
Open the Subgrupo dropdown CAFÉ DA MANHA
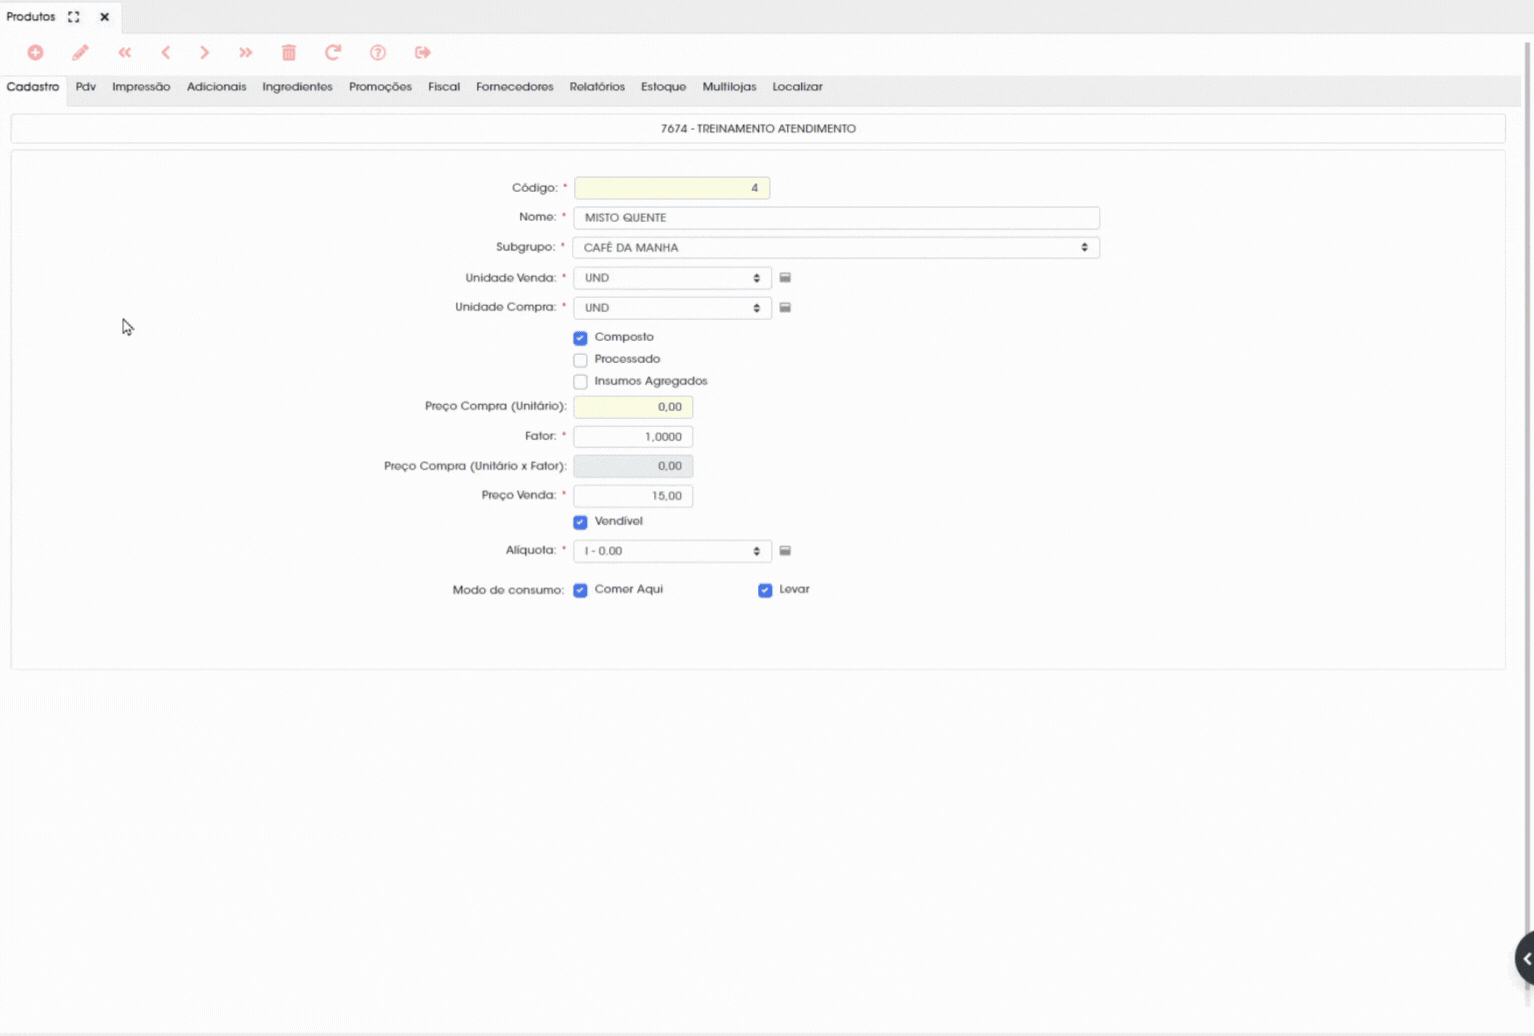836,247
